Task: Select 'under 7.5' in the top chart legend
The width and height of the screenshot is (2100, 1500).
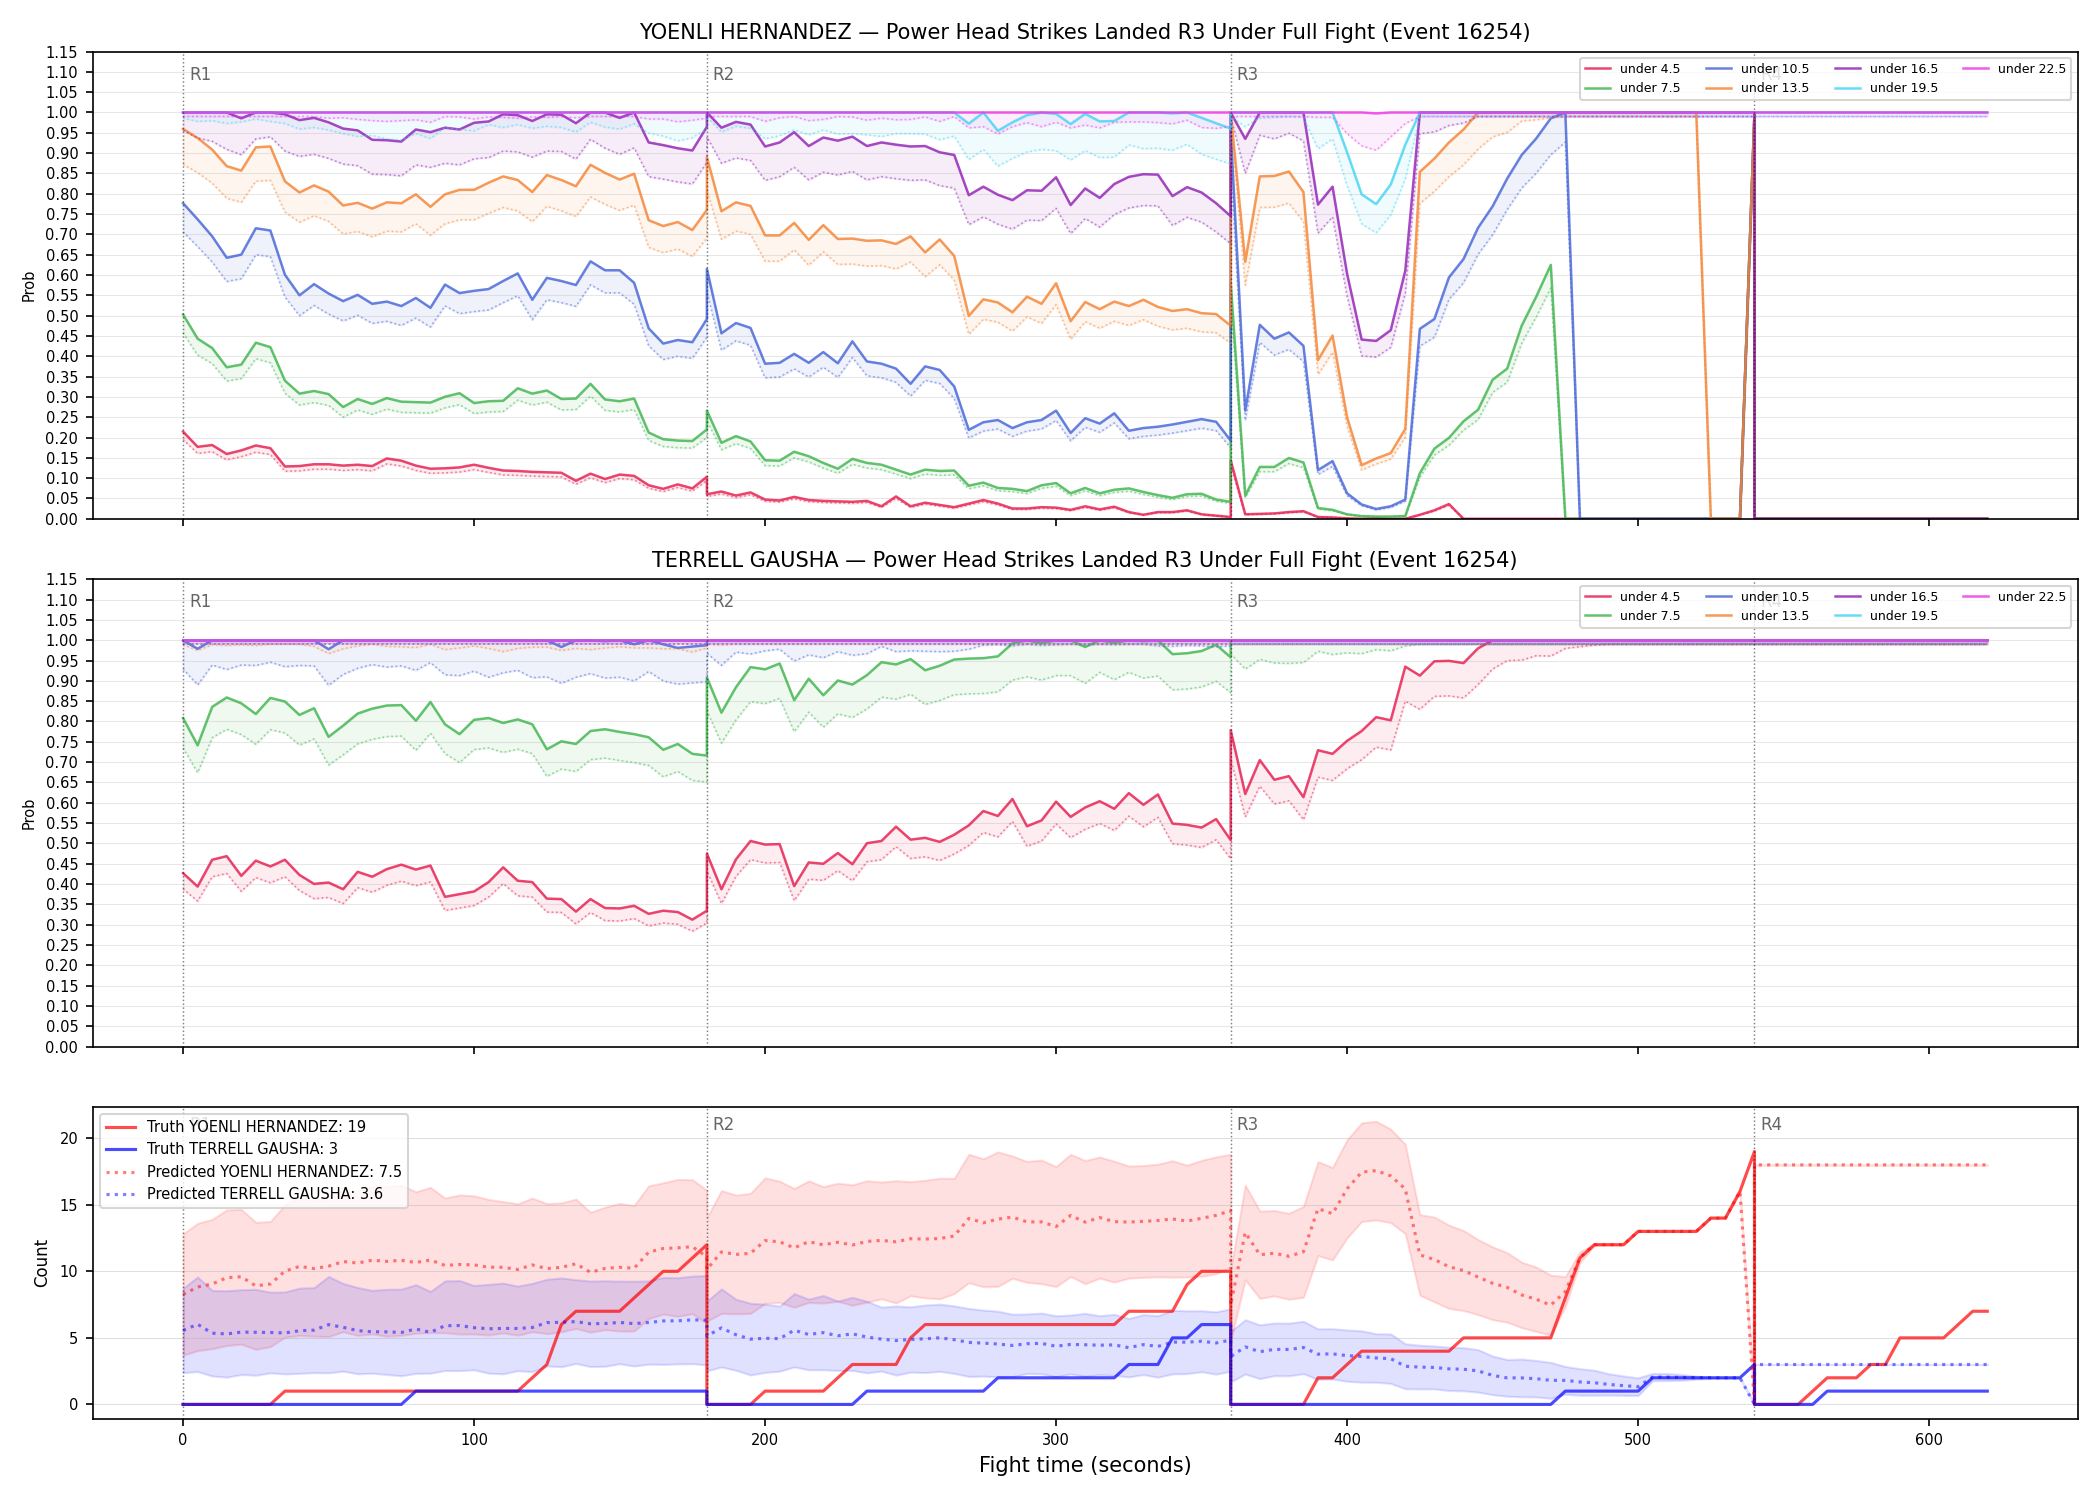Action: click(1632, 88)
